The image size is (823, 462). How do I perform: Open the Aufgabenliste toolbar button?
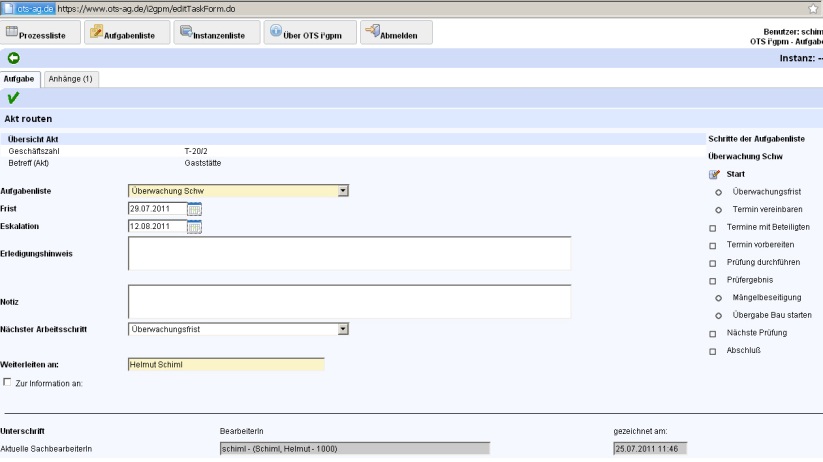pyautogui.click(x=125, y=33)
